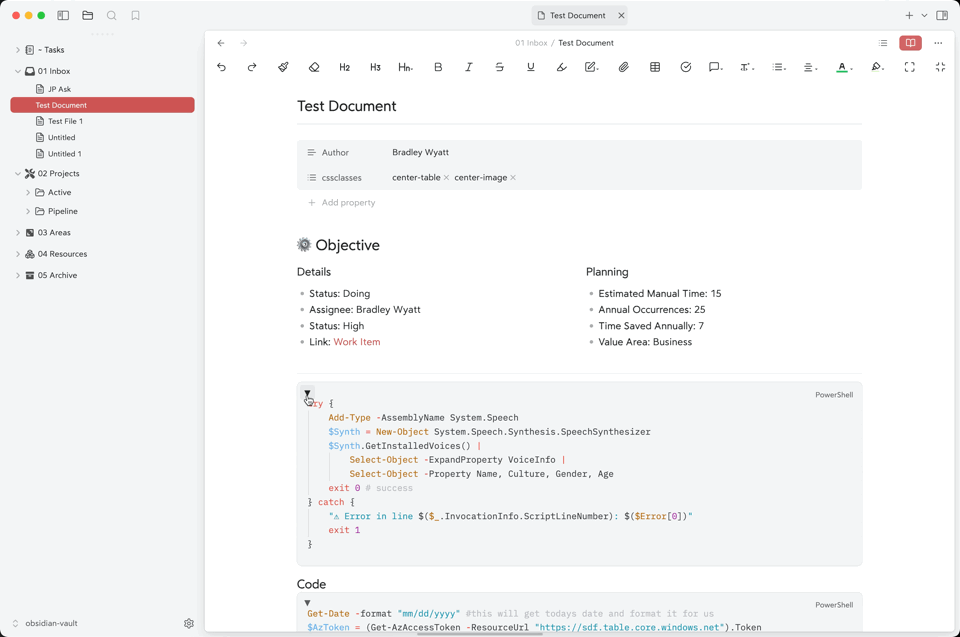Screen dimensions: 960x637
Task: Remove the center-table cssclass tag
Action: click(x=446, y=178)
